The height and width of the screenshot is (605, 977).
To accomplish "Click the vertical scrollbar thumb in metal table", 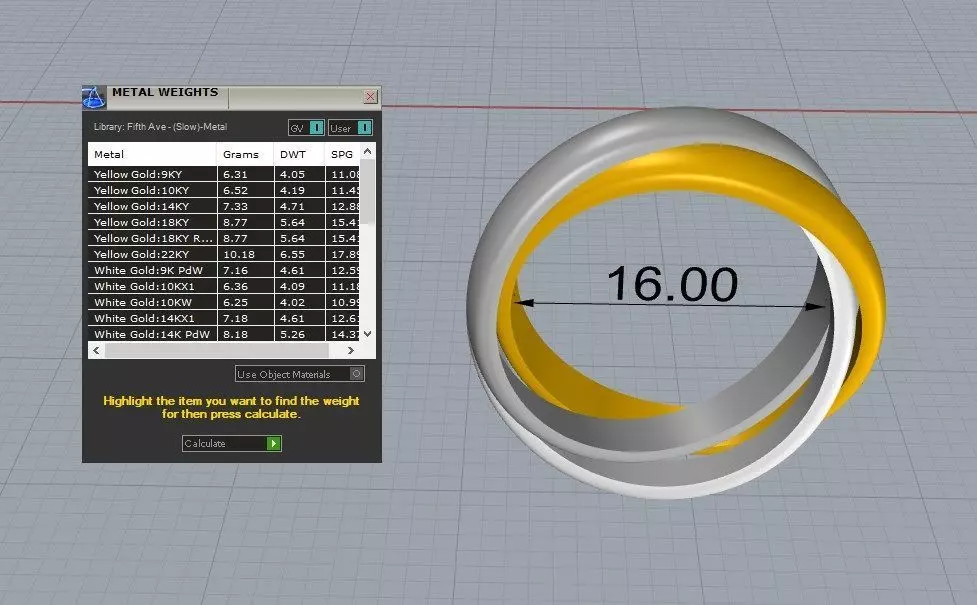I will [x=368, y=192].
